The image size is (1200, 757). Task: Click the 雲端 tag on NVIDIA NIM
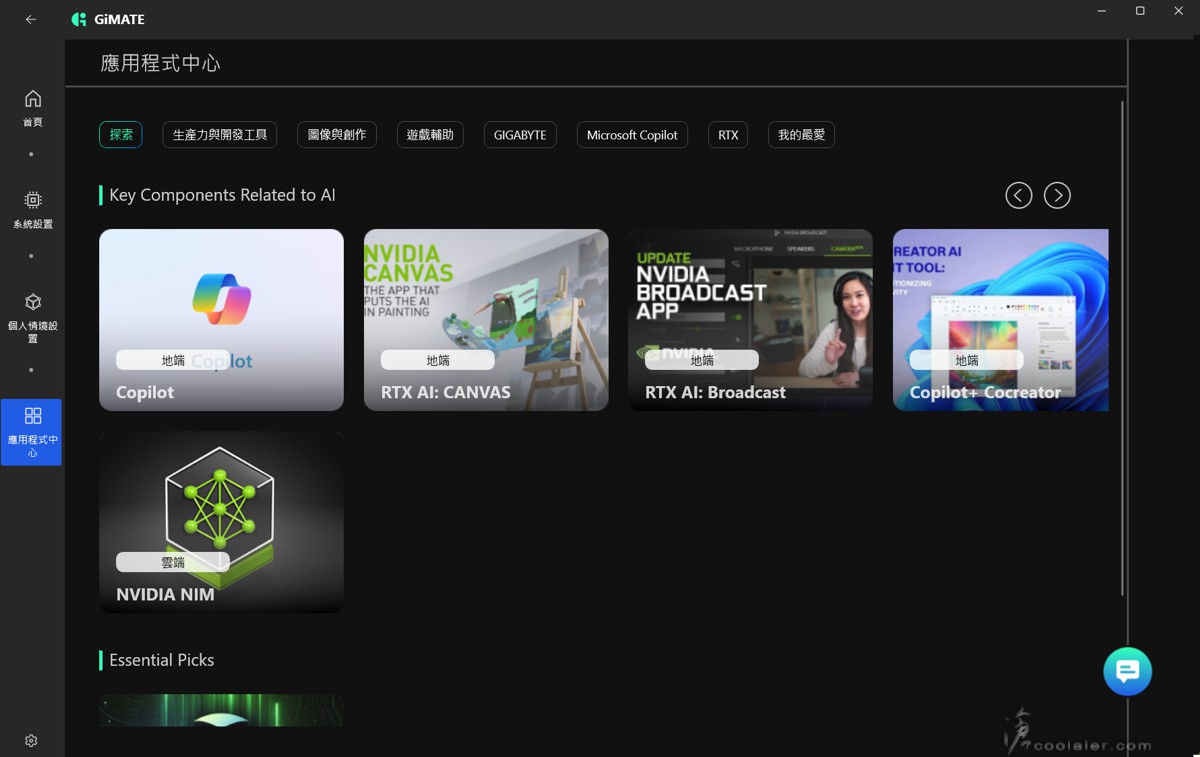(x=173, y=562)
